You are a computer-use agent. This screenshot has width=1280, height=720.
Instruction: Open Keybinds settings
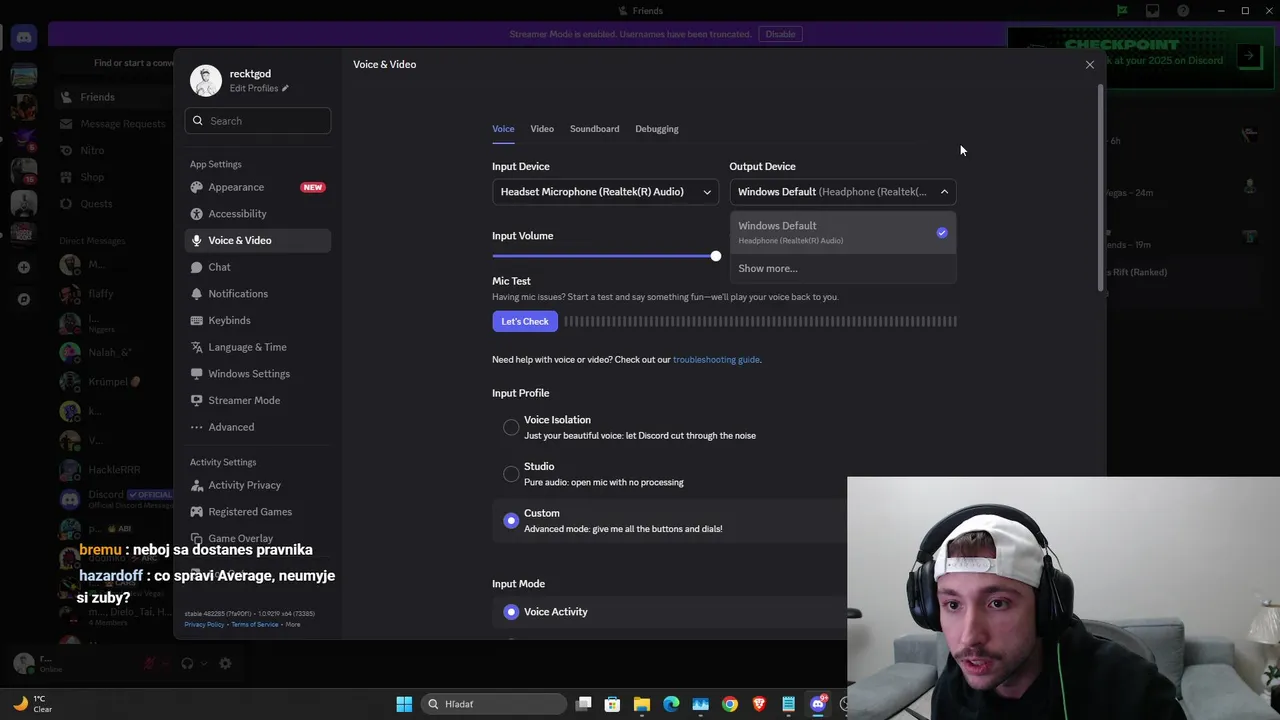tap(257, 320)
